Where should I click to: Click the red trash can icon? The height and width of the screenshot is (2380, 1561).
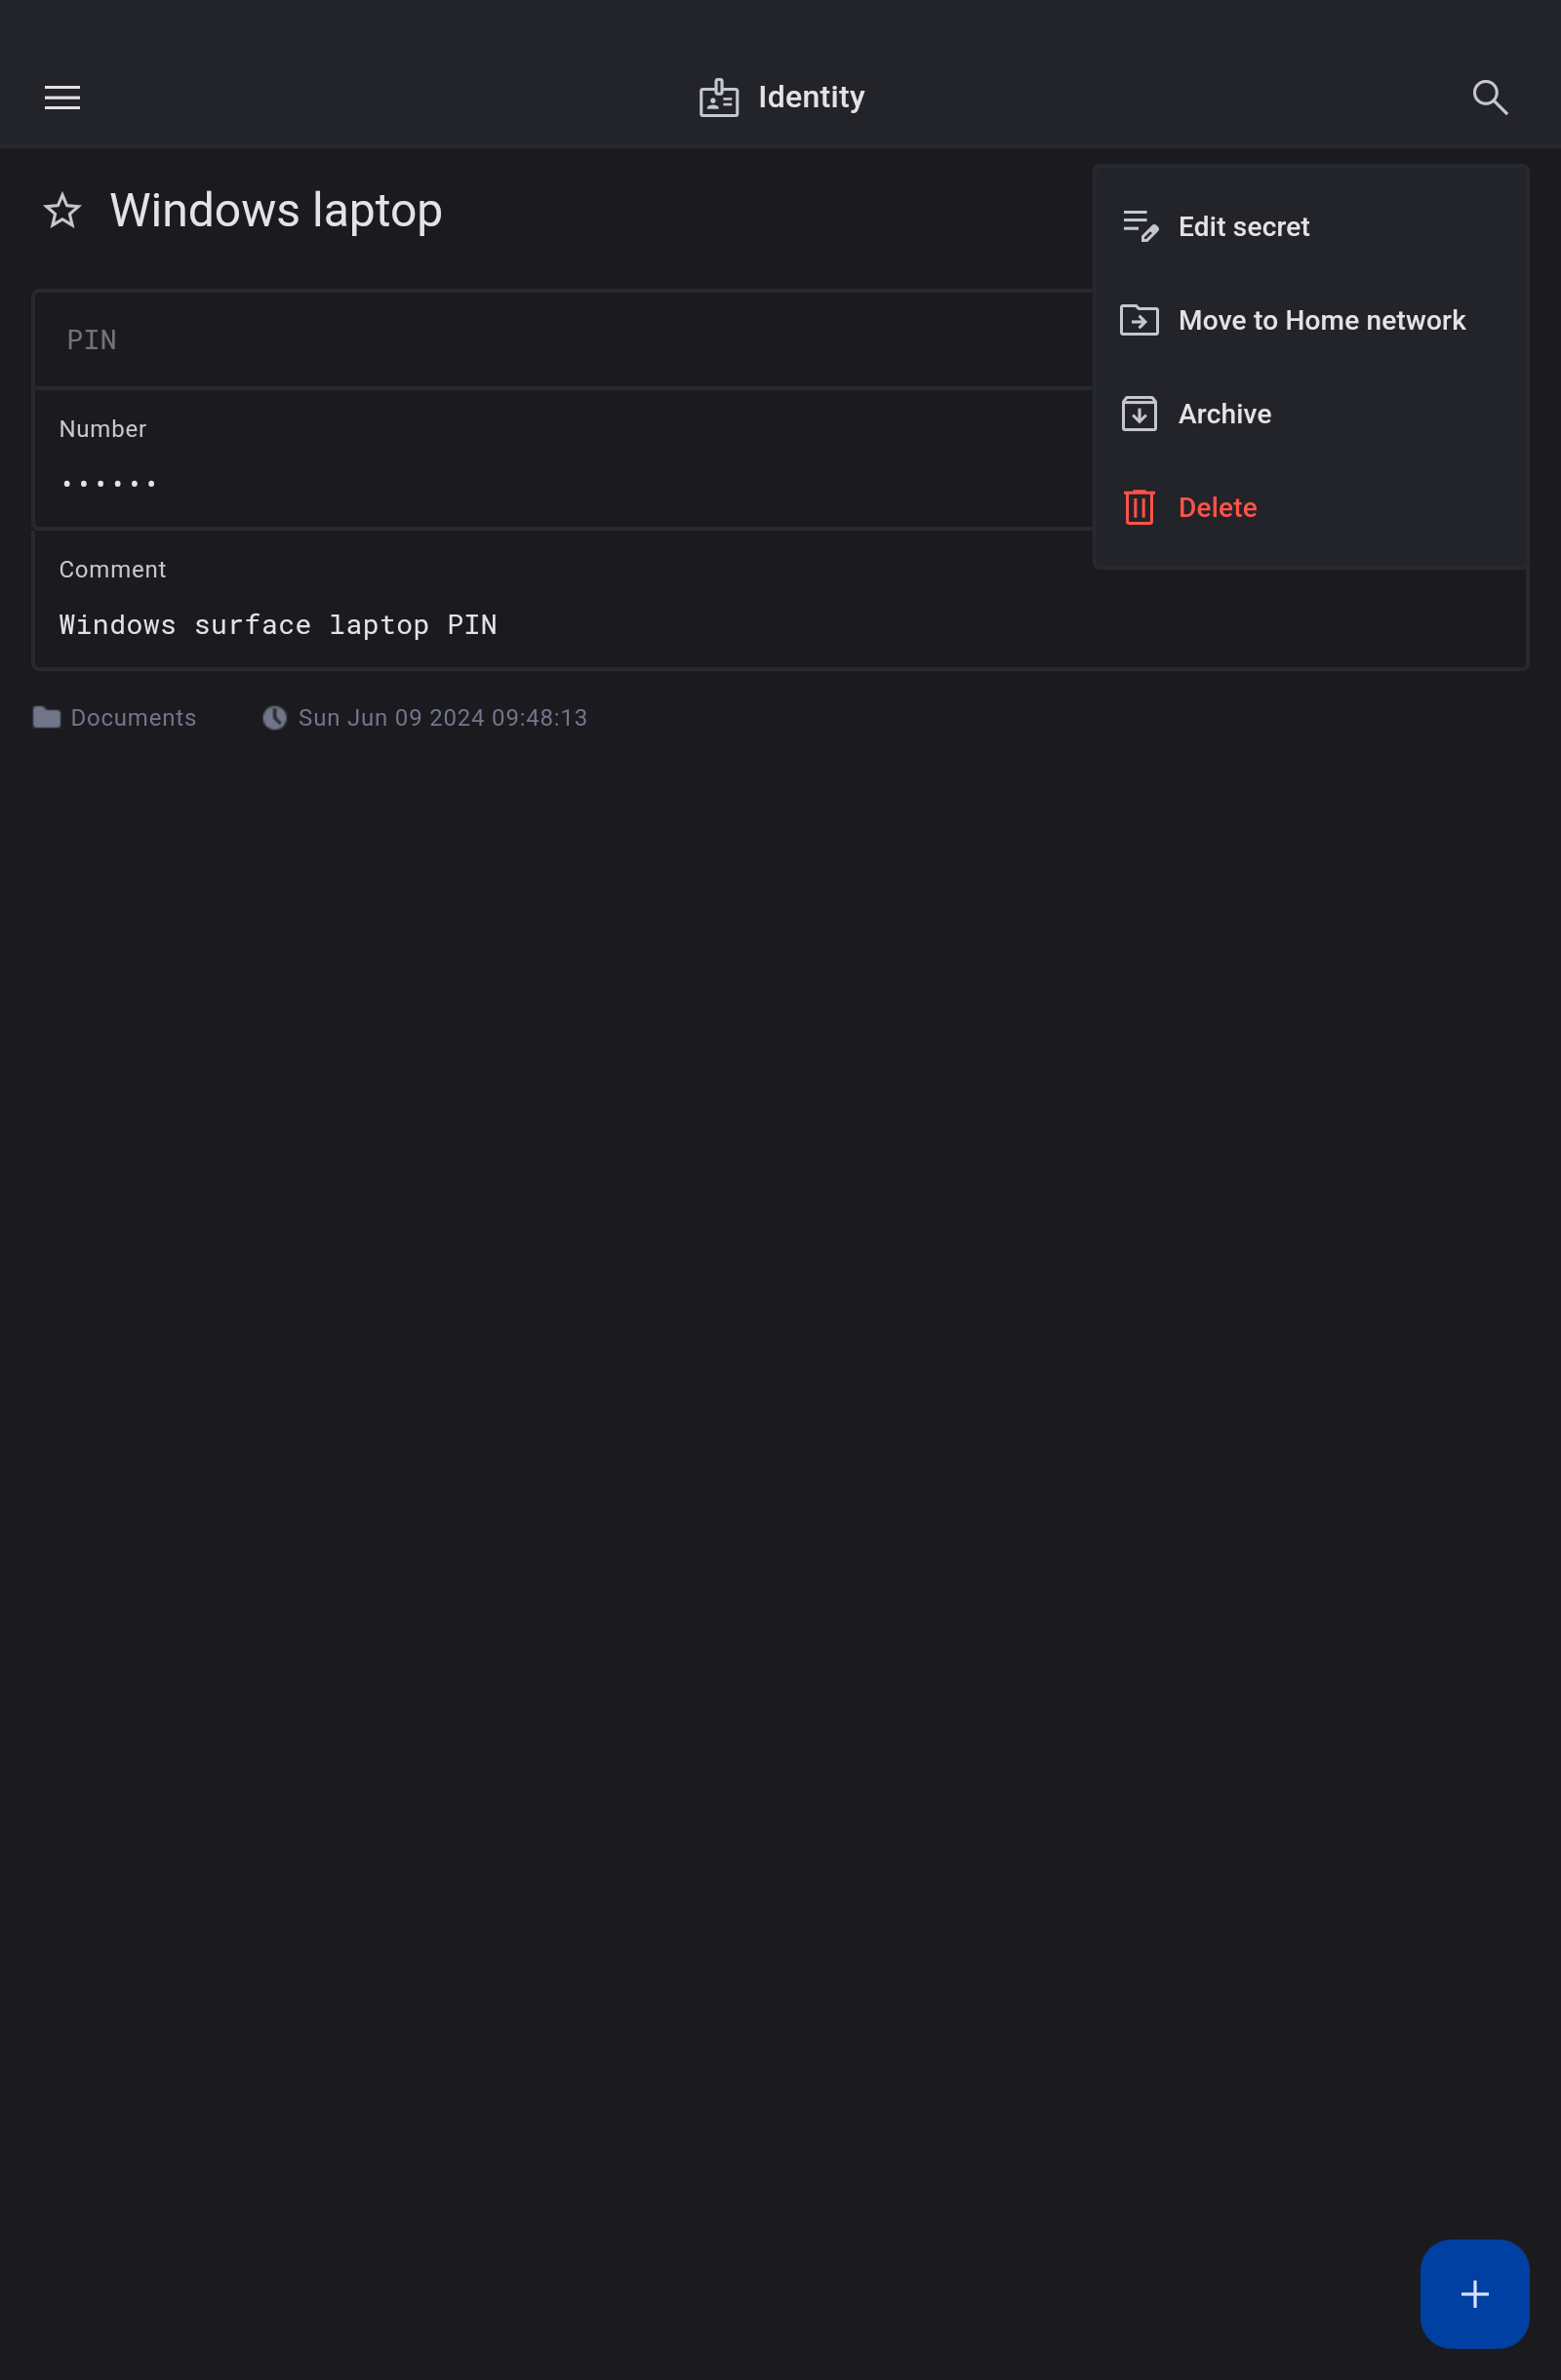1139,508
